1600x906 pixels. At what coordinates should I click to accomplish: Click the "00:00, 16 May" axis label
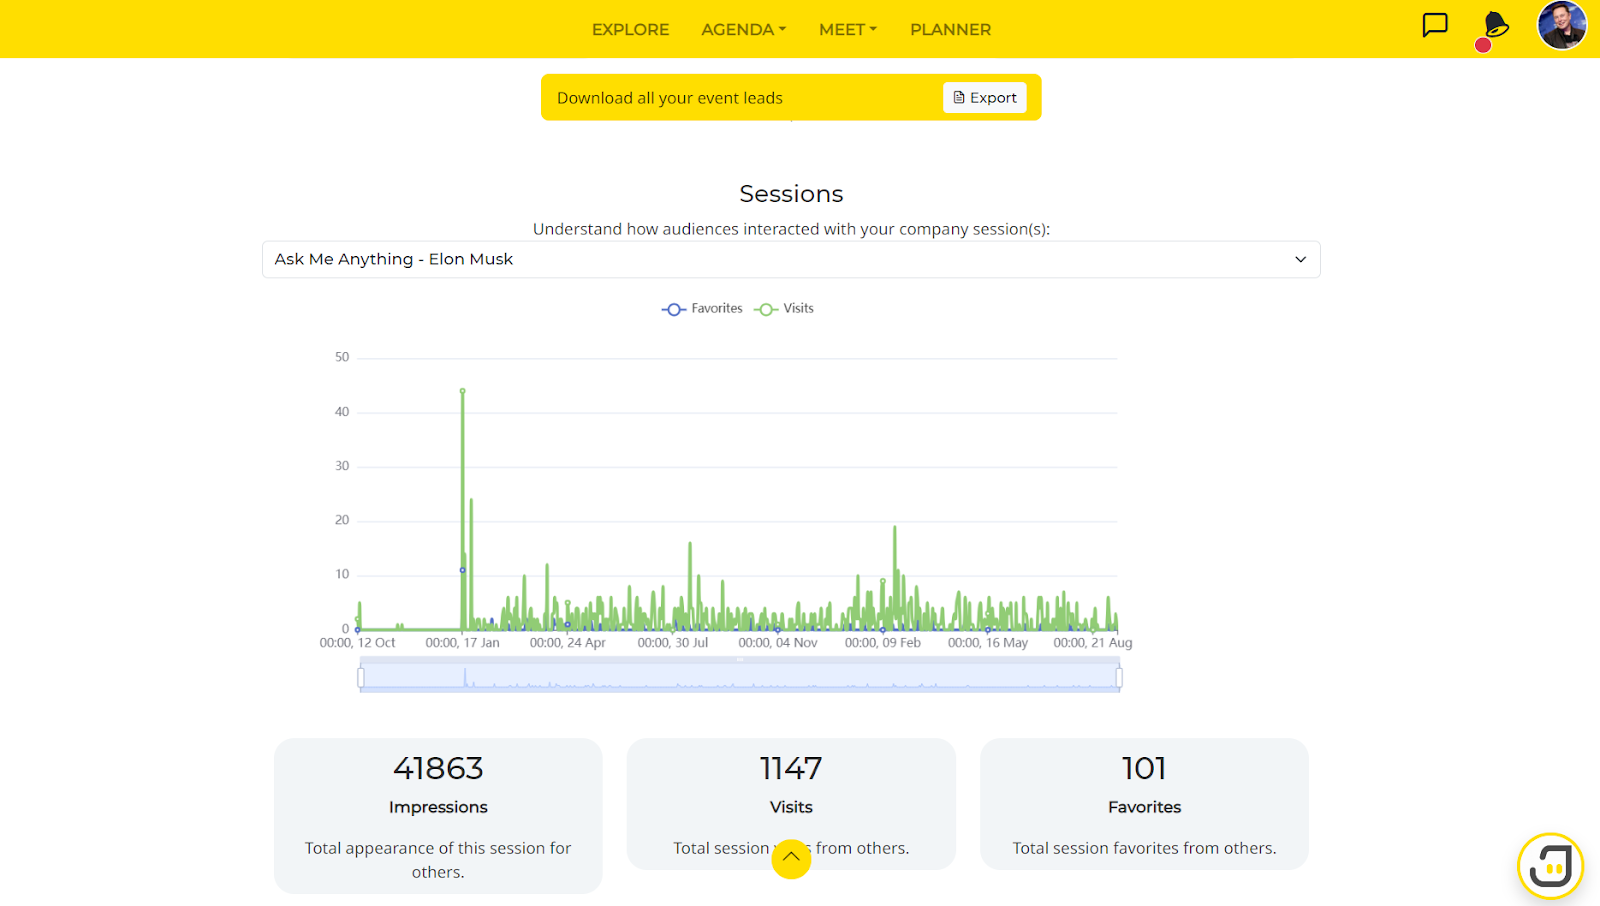tap(988, 643)
